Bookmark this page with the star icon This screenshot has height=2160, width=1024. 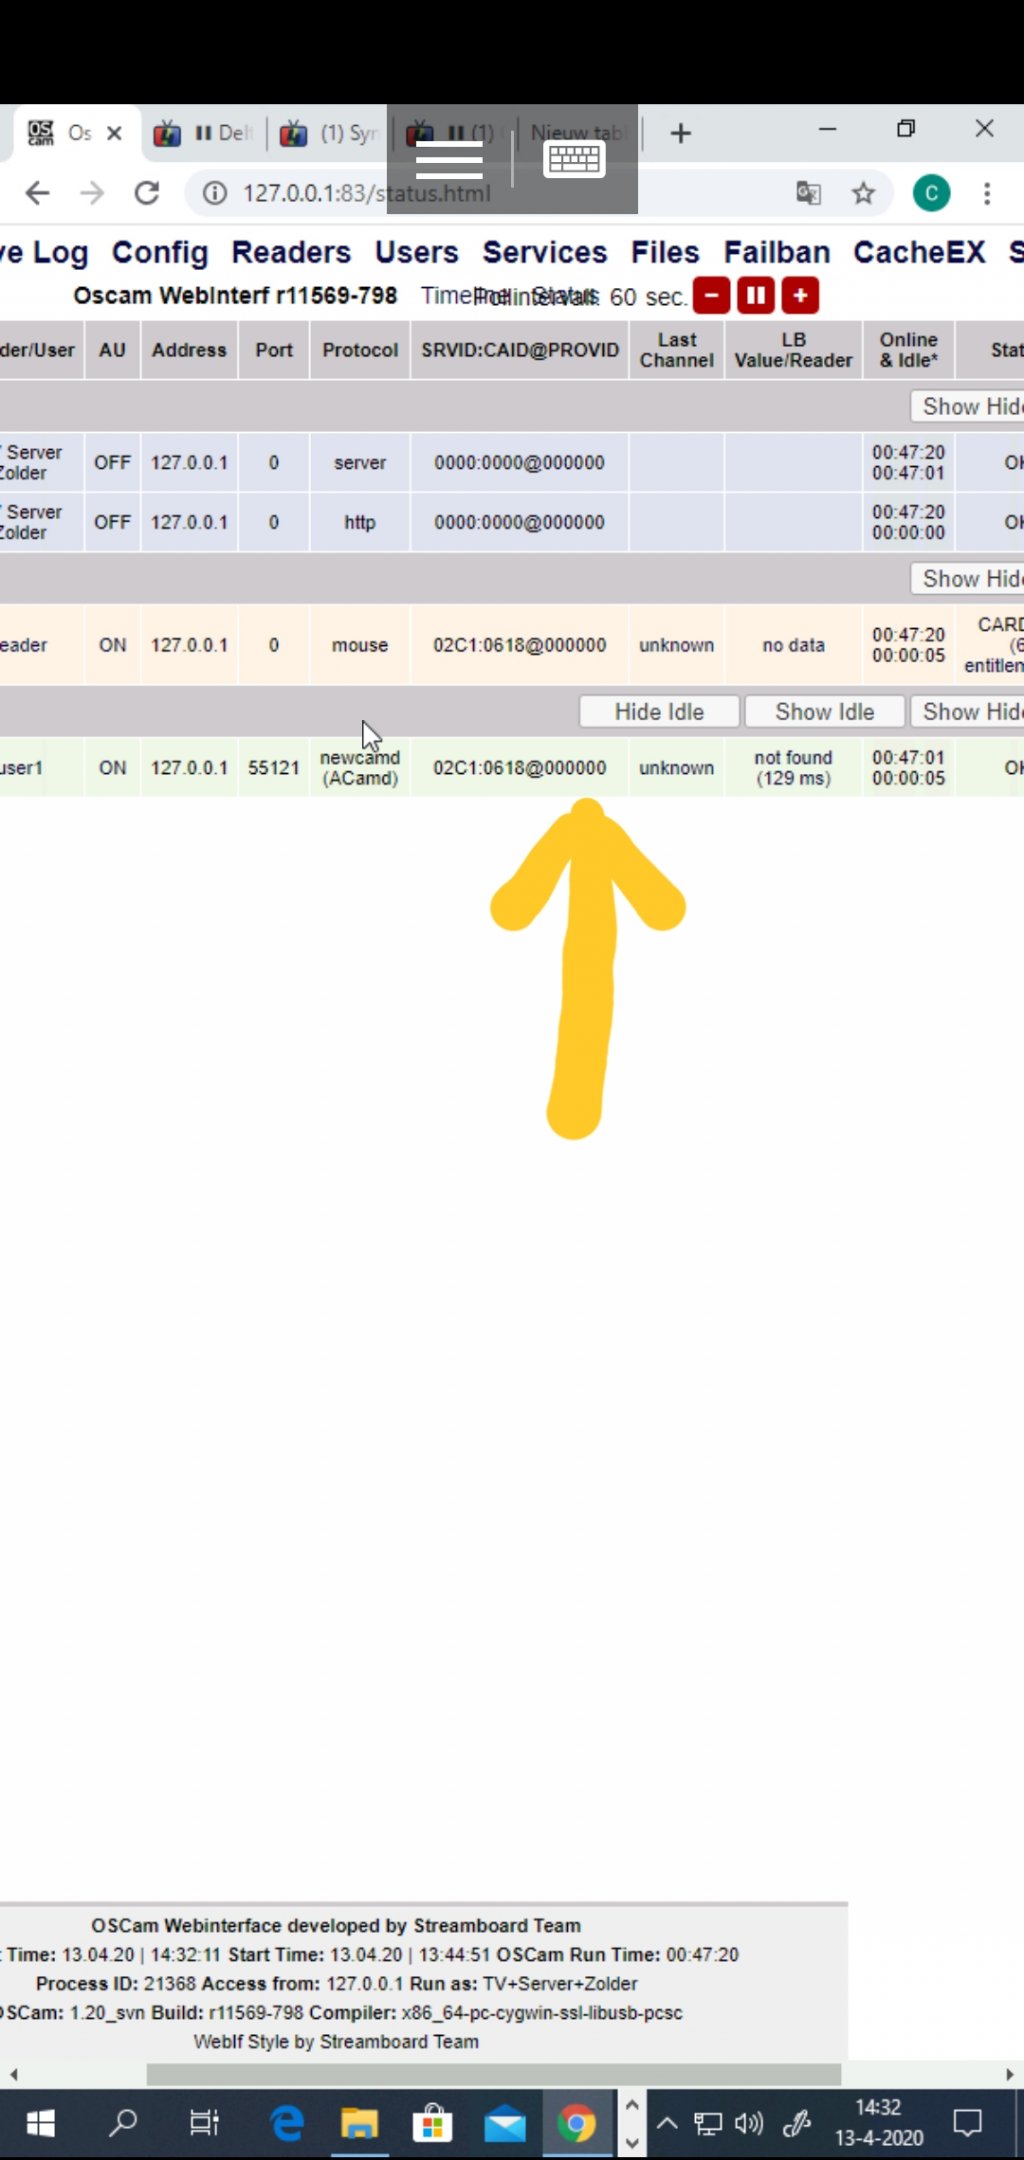[x=864, y=193]
